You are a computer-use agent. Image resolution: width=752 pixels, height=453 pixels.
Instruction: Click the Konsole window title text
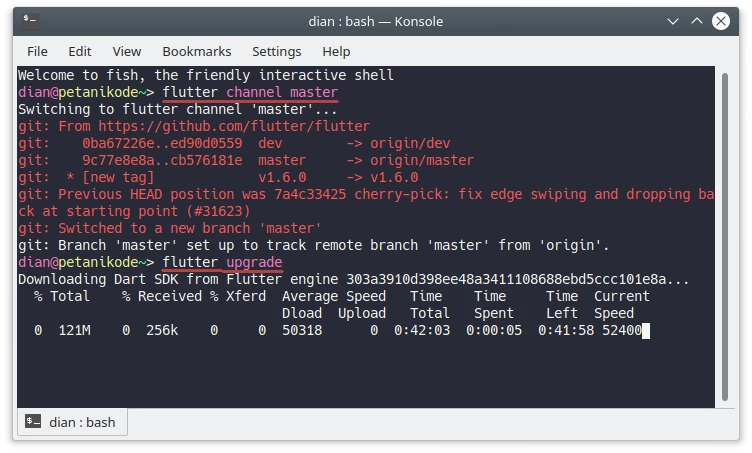(376, 22)
